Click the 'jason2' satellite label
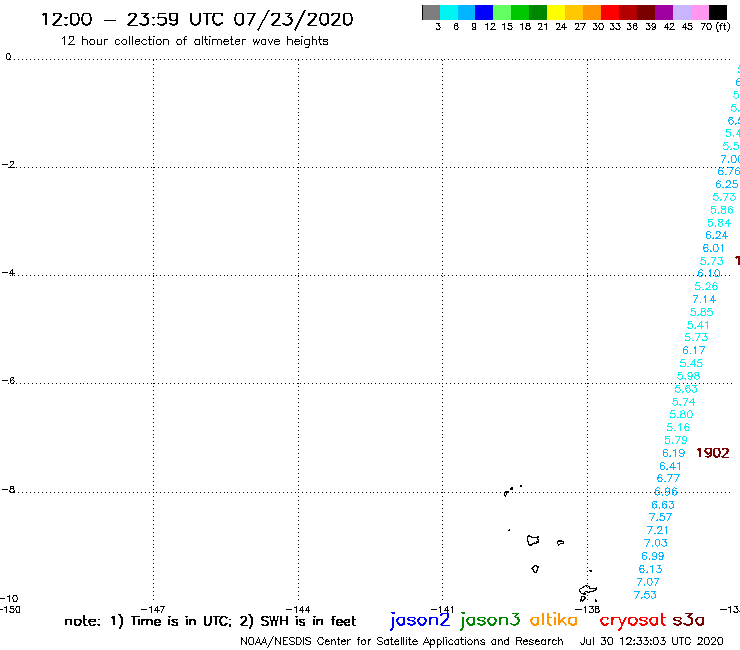Image resolution: width=740 pixels, height=650 pixels. point(420,620)
